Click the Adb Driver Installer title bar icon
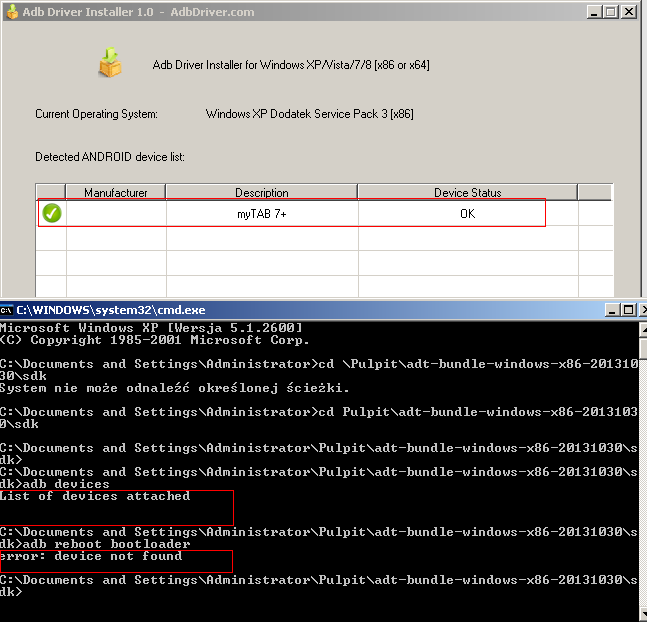Viewport: 647px width, 622px height. tap(10, 11)
